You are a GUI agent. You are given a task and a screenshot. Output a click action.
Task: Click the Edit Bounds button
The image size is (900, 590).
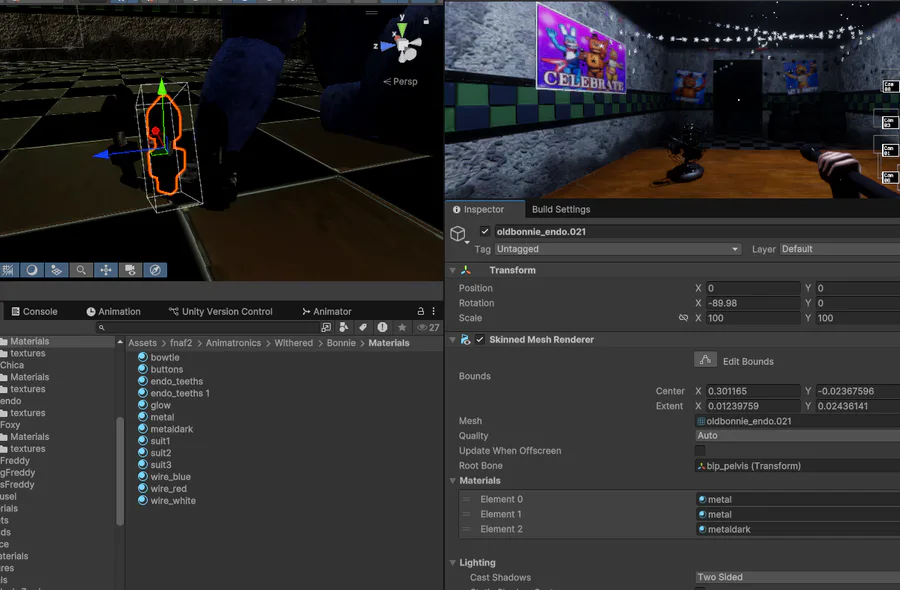click(x=705, y=360)
